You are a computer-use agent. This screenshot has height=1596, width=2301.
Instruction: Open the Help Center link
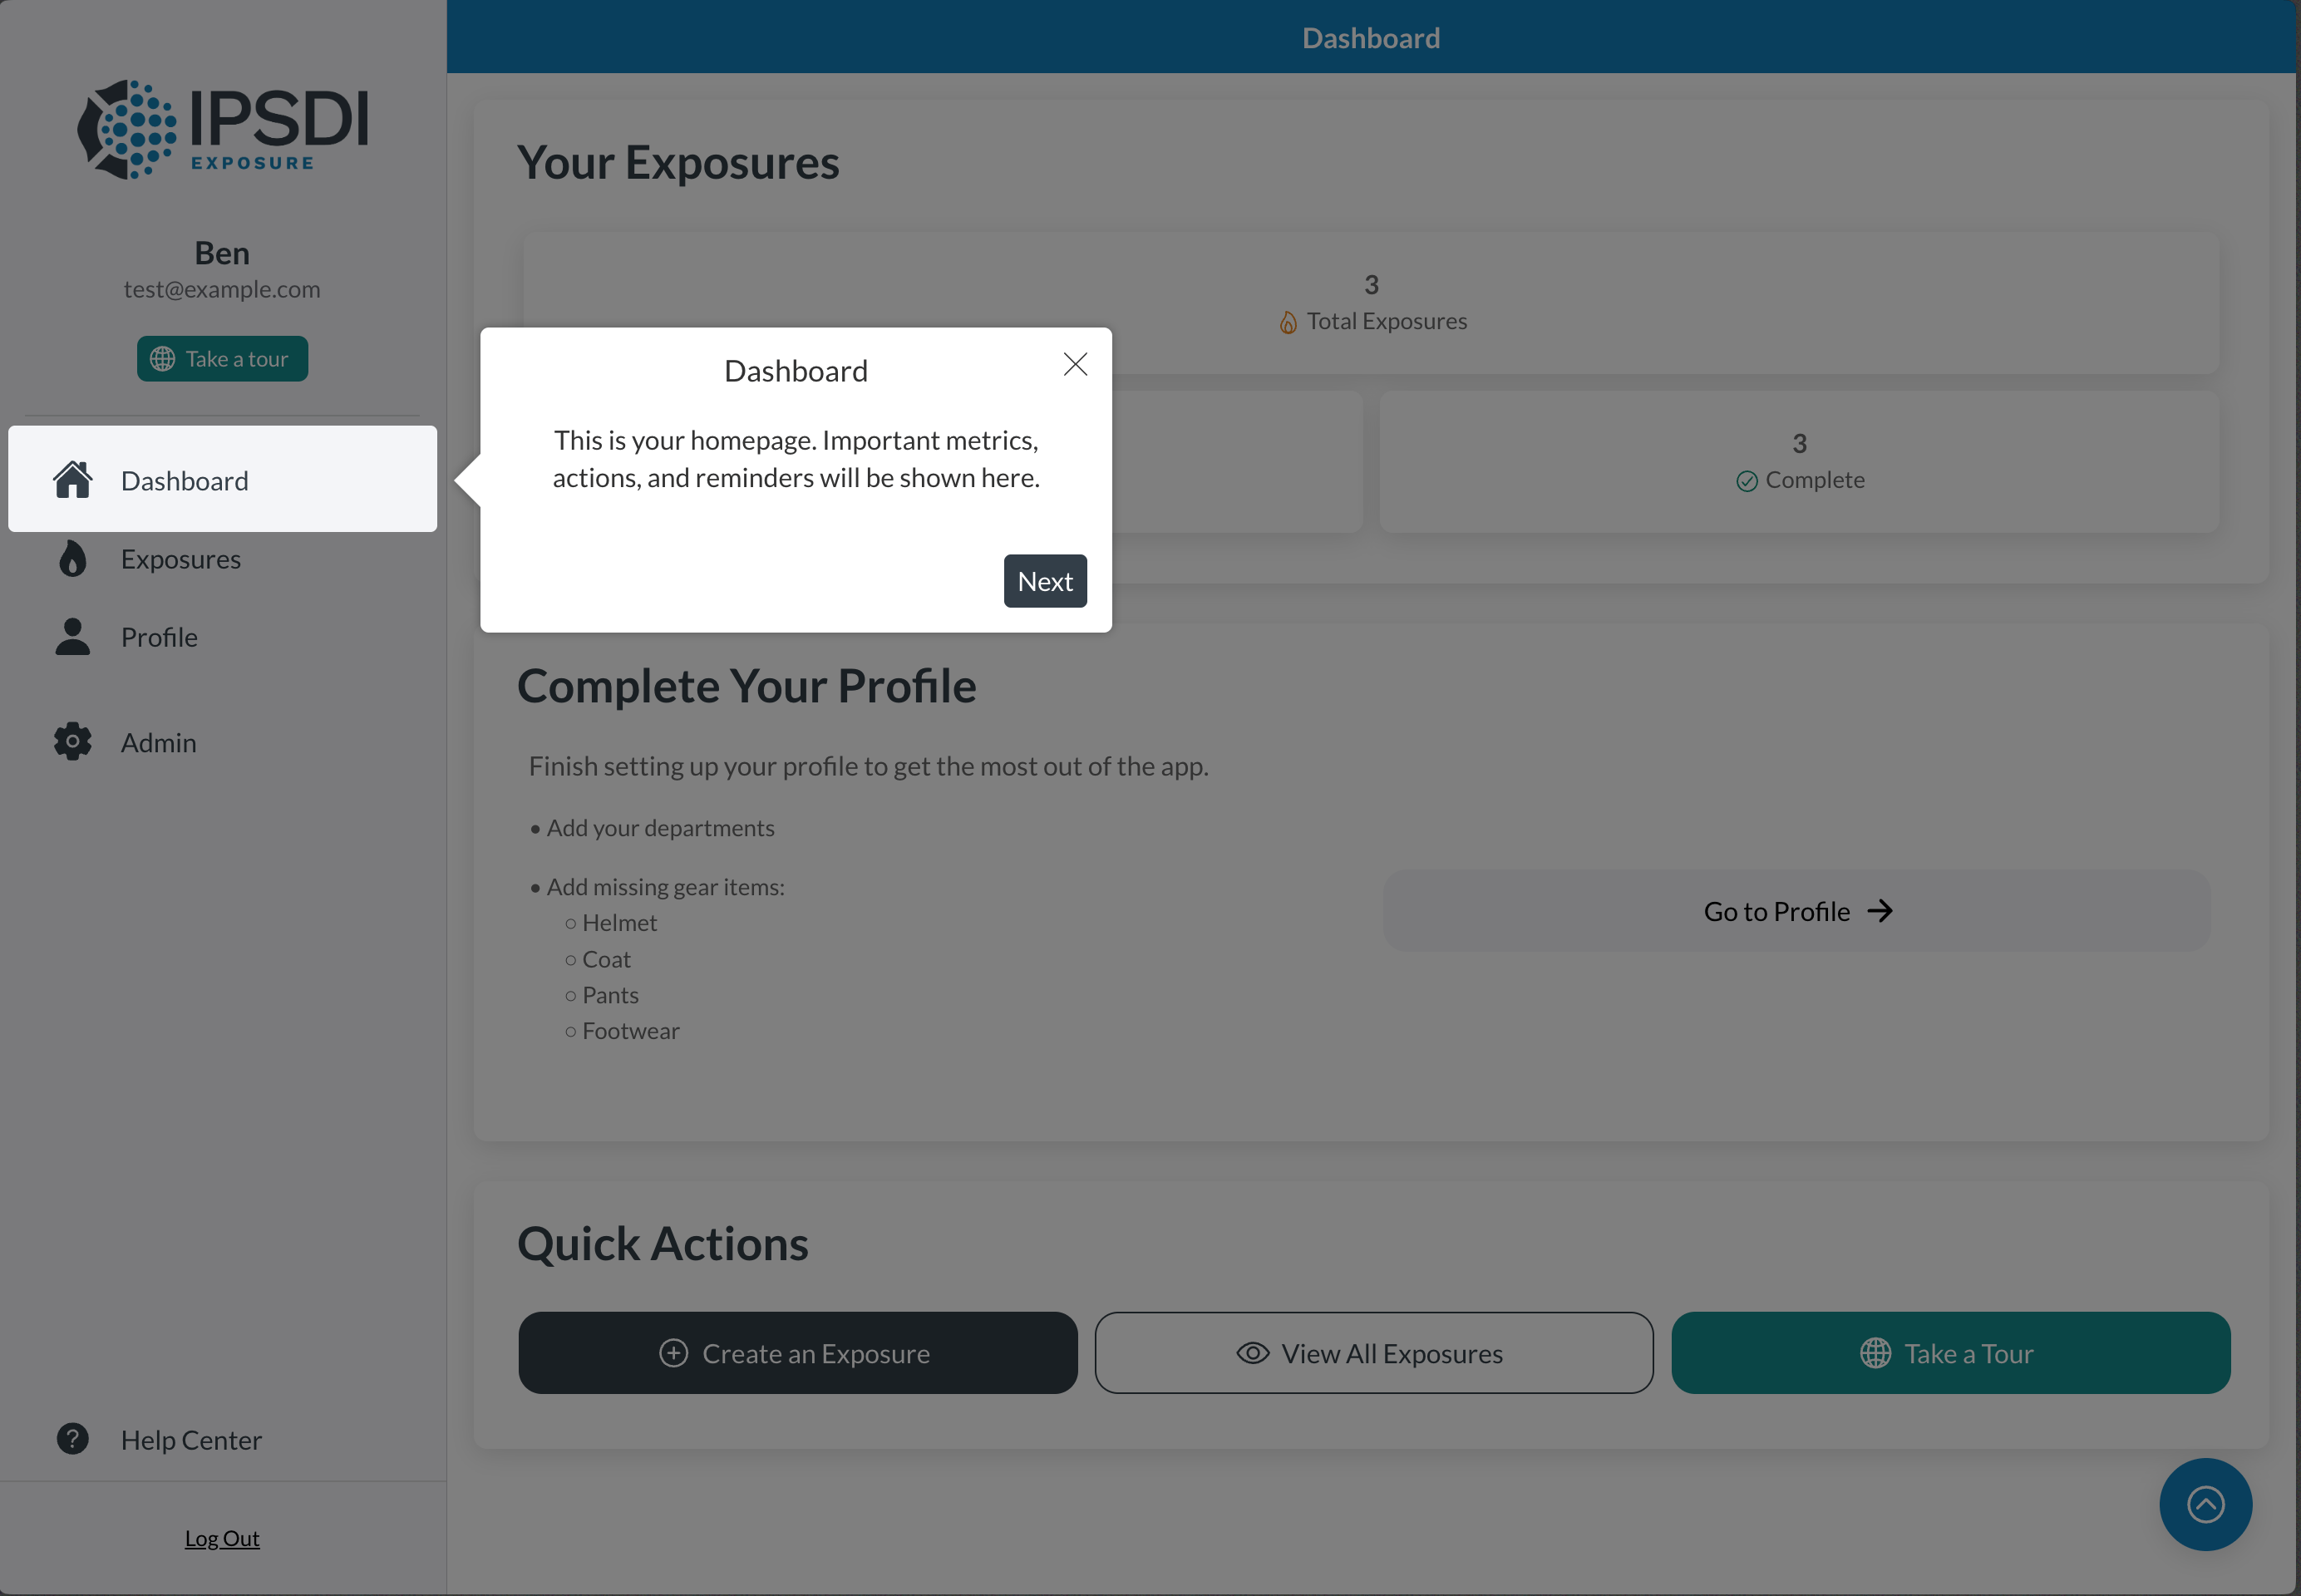coord(191,1440)
